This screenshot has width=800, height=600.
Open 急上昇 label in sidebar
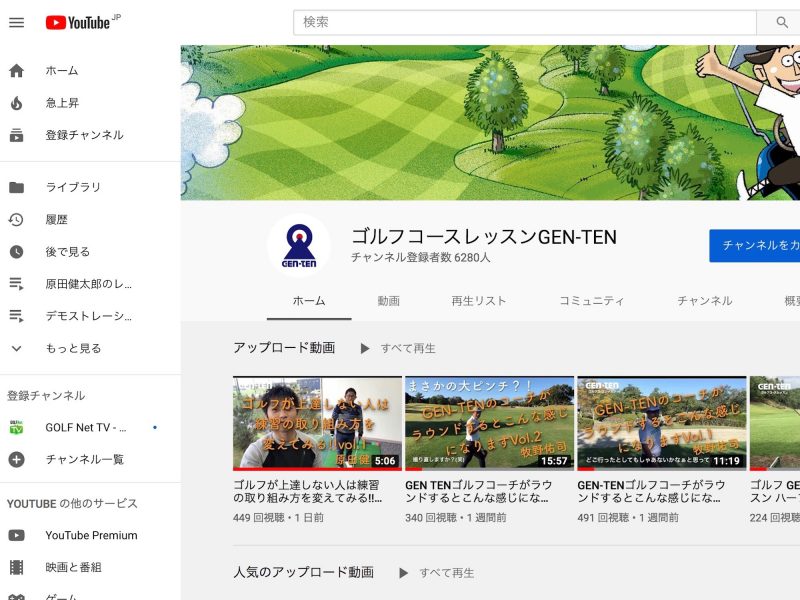click(62, 103)
